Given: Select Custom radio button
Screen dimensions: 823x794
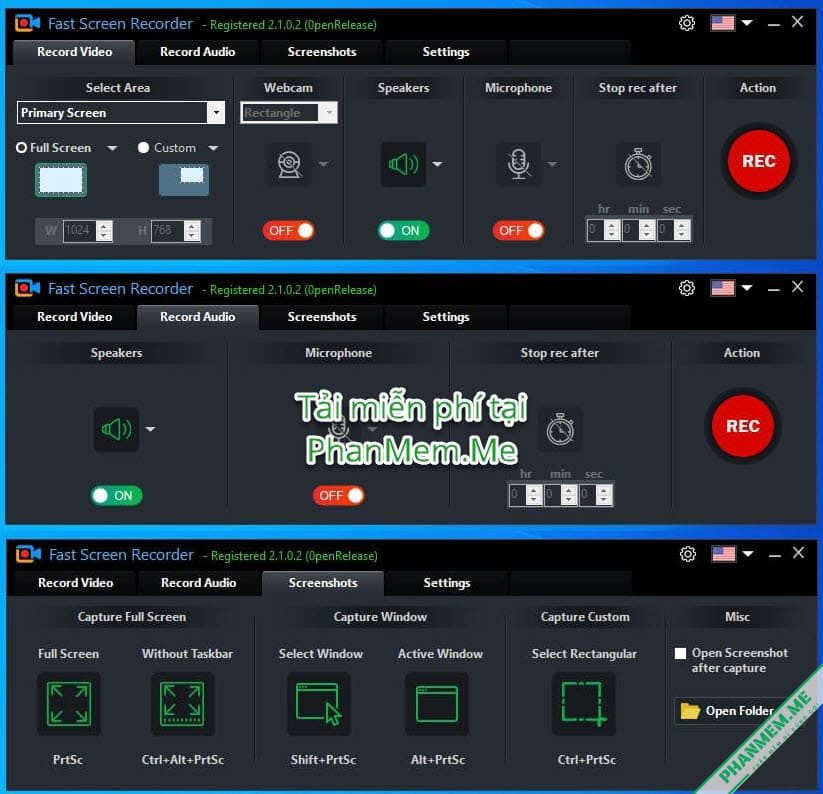Looking at the screenshot, I should (143, 148).
